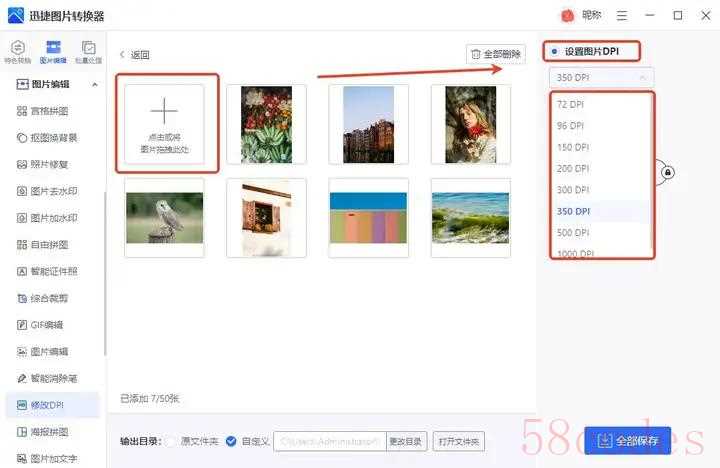Click the 打开文件夹 button

(x=459, y=441)
